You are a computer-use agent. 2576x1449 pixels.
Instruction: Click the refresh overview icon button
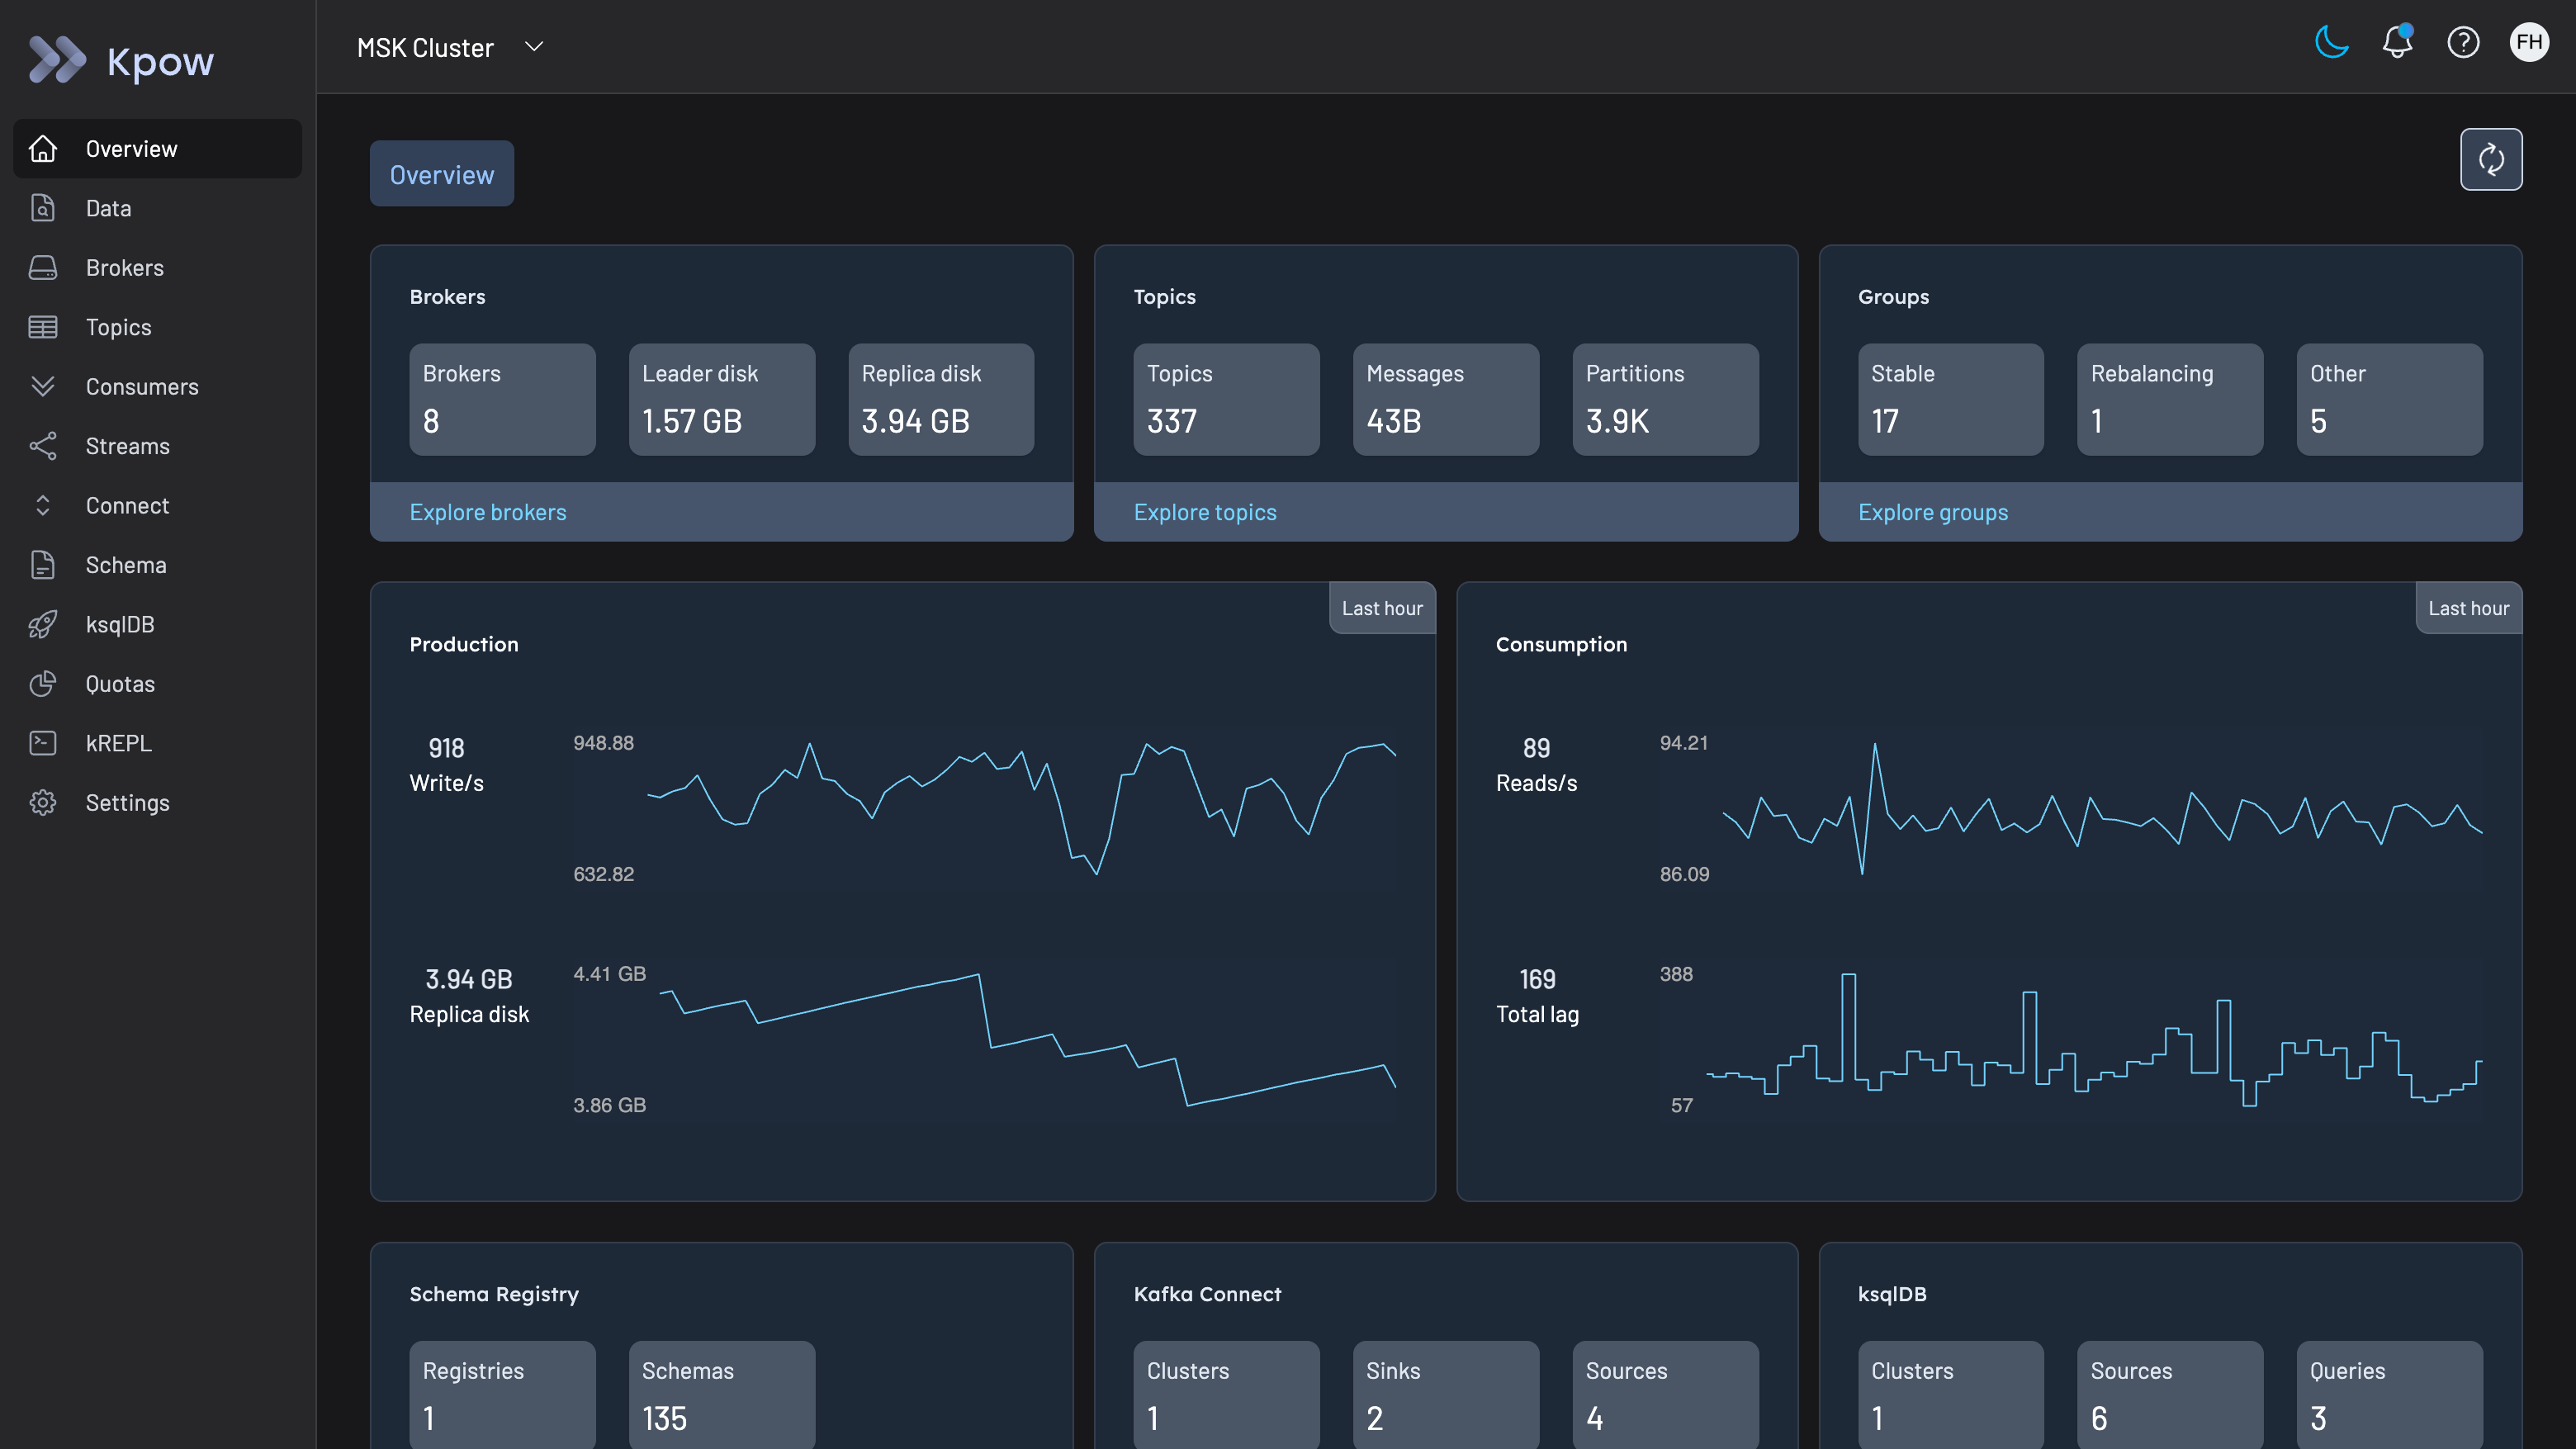pyautogui.click(x=2491, y=160)
